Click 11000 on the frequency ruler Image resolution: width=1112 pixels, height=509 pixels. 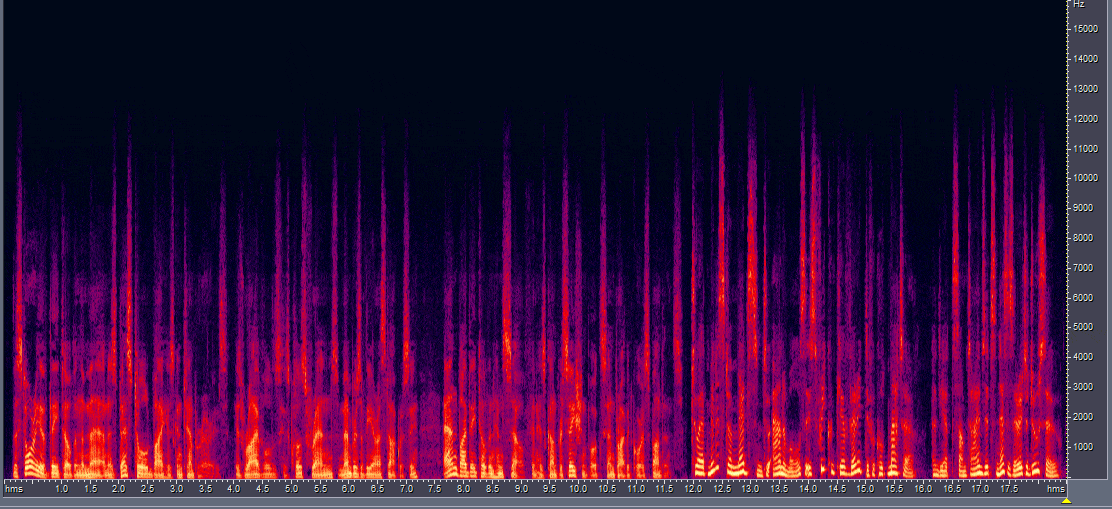pos(1086,148)
